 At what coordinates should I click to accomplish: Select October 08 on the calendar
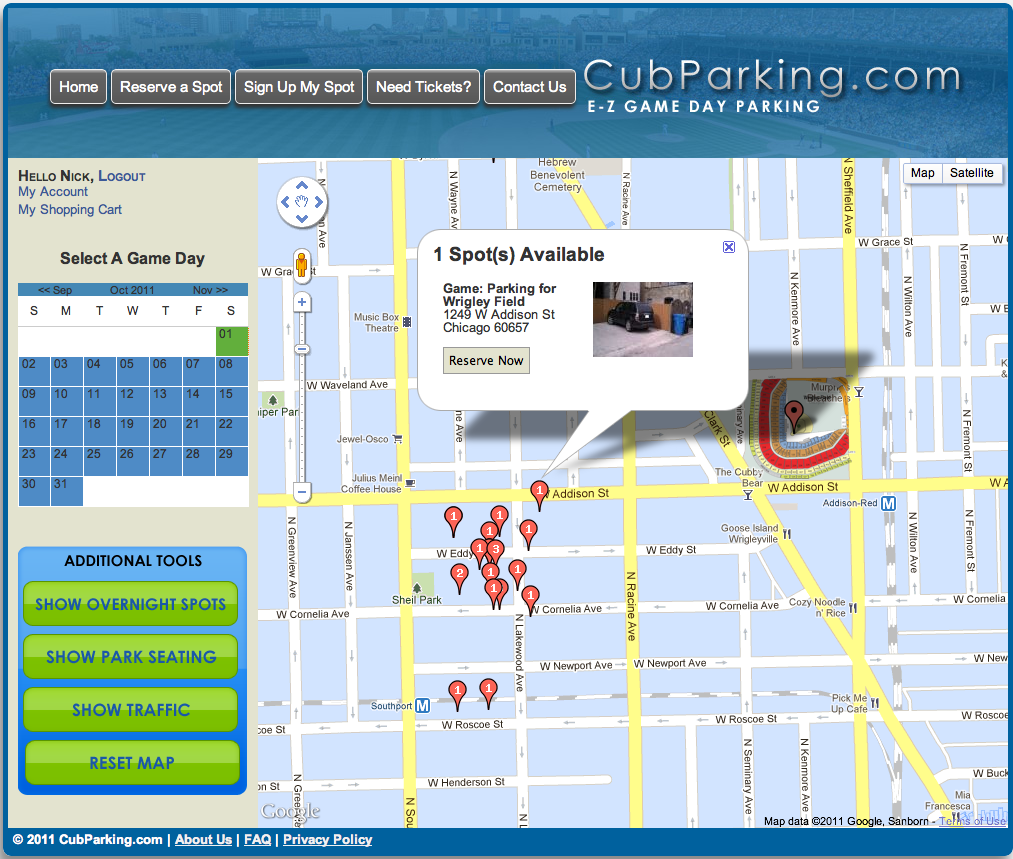(x=232, y=371)
